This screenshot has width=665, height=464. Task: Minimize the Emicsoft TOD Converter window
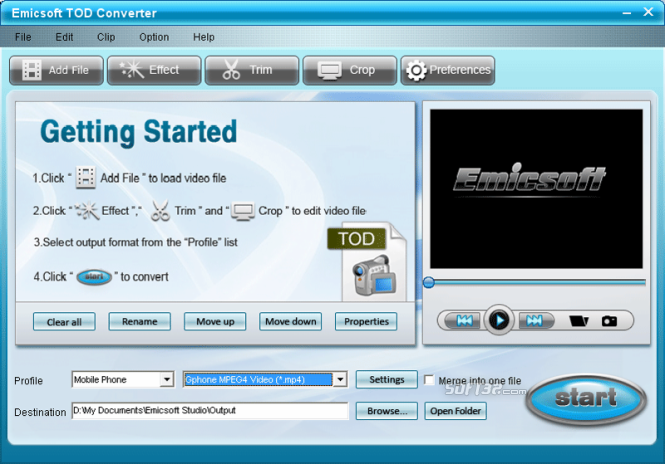pyautogui.click(x=627, y=13)
